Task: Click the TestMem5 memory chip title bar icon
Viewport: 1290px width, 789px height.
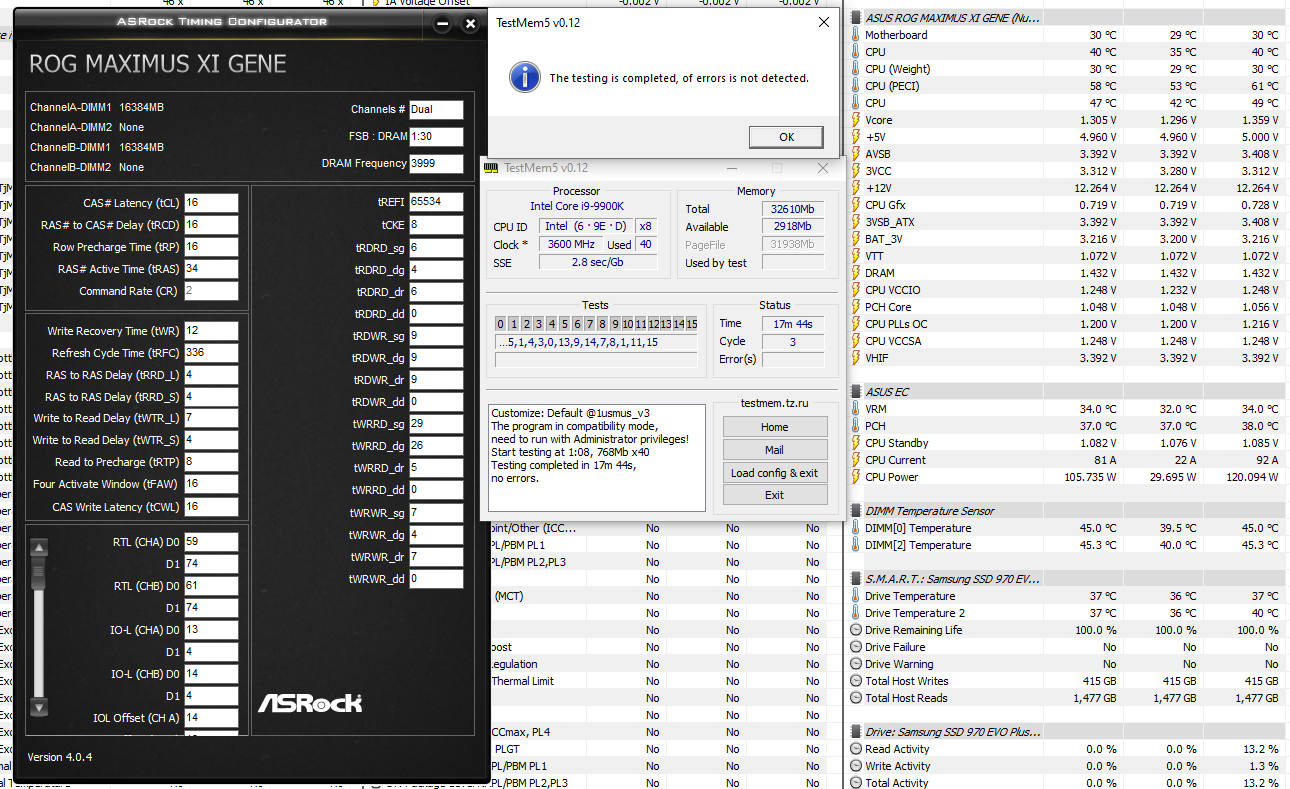Action: pyautogui.click(x=492, y=168)
